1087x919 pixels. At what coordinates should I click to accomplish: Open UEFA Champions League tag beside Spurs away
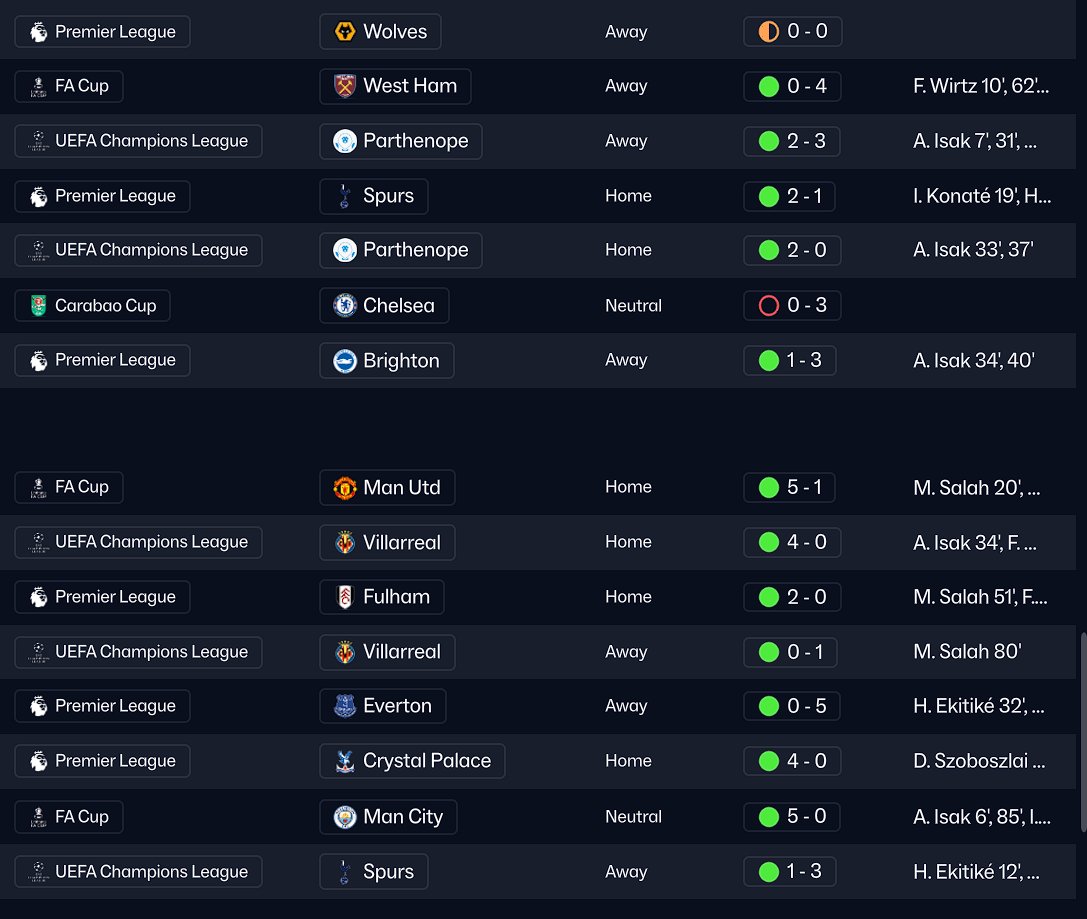point(139,872)
